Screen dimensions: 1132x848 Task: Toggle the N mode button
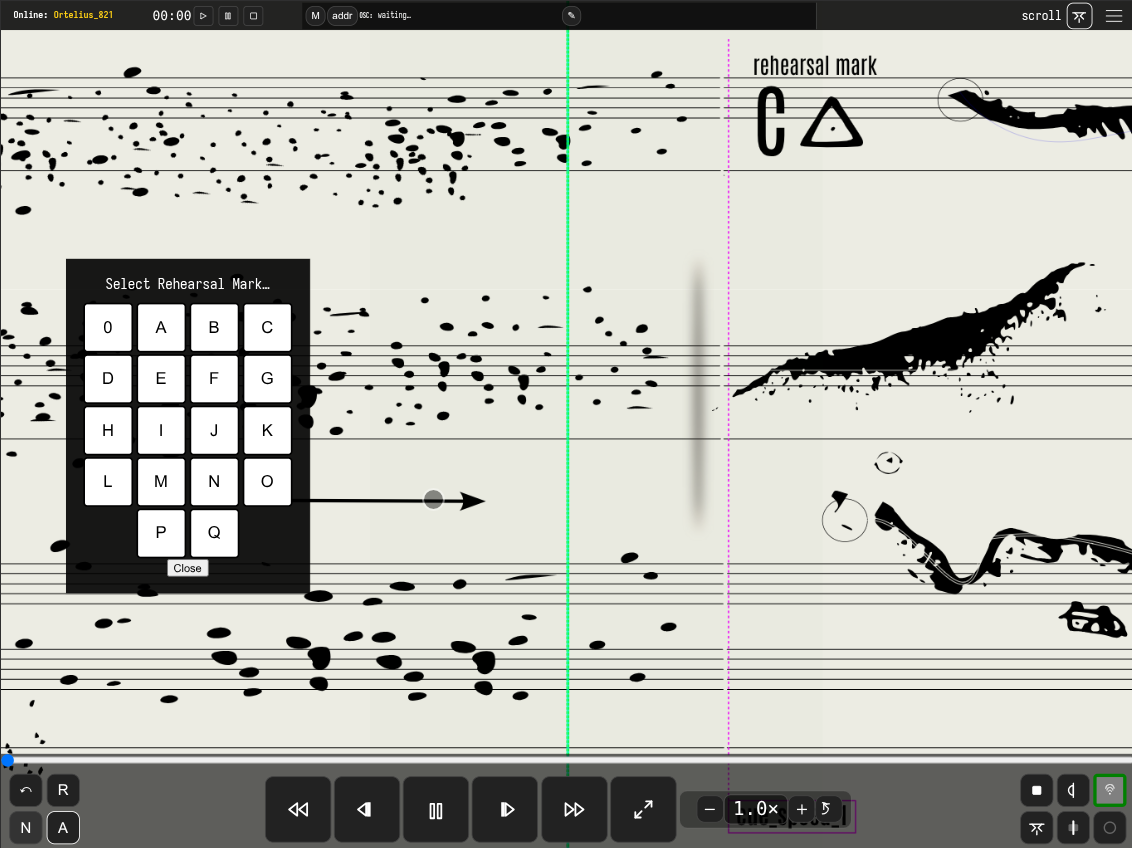26,828
